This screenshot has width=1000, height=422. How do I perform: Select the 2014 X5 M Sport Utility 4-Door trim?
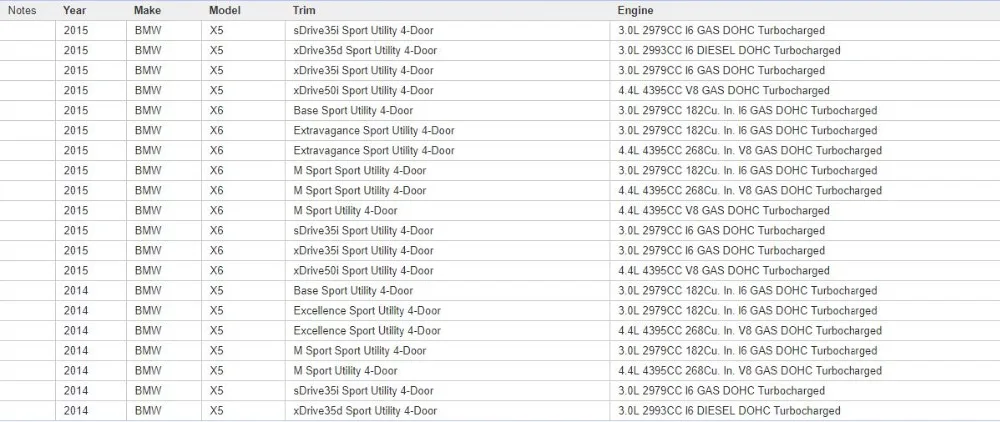(x=345, y=370)
